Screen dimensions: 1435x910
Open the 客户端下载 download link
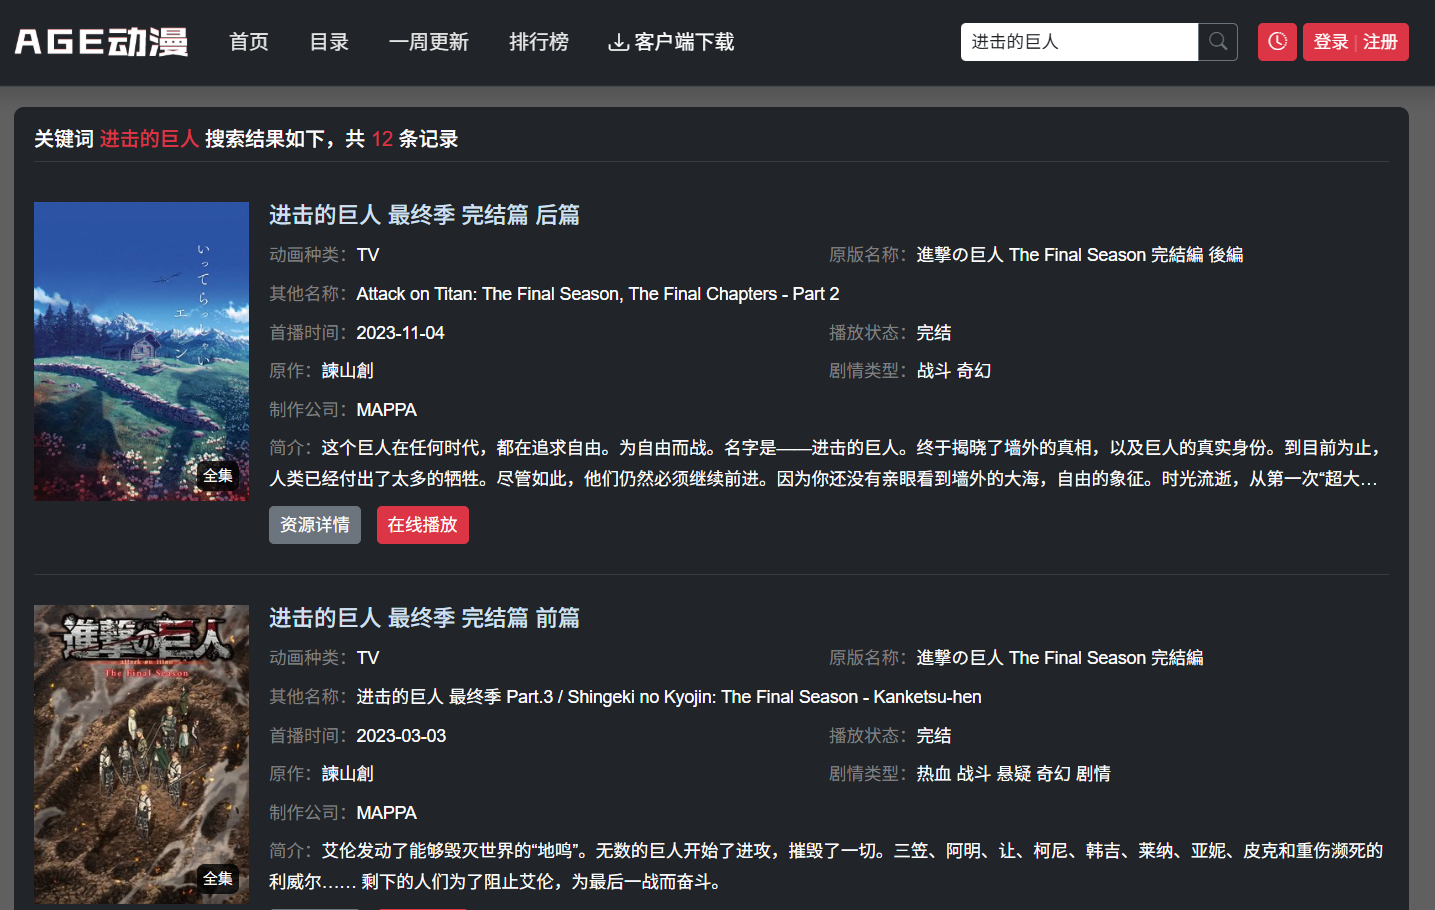coord(671,42)
